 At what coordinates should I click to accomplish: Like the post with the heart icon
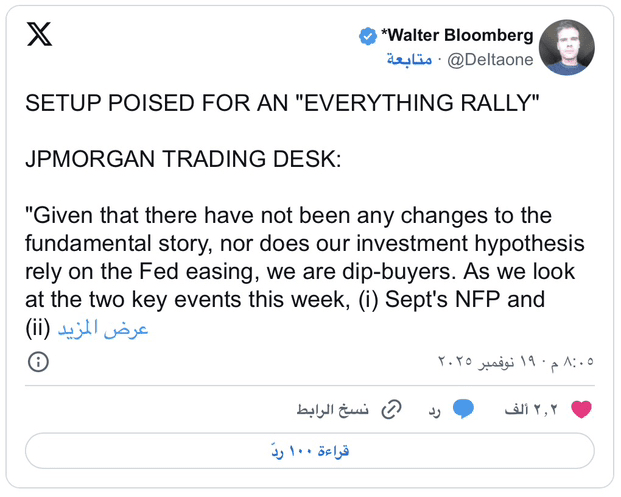coord(581,409)
